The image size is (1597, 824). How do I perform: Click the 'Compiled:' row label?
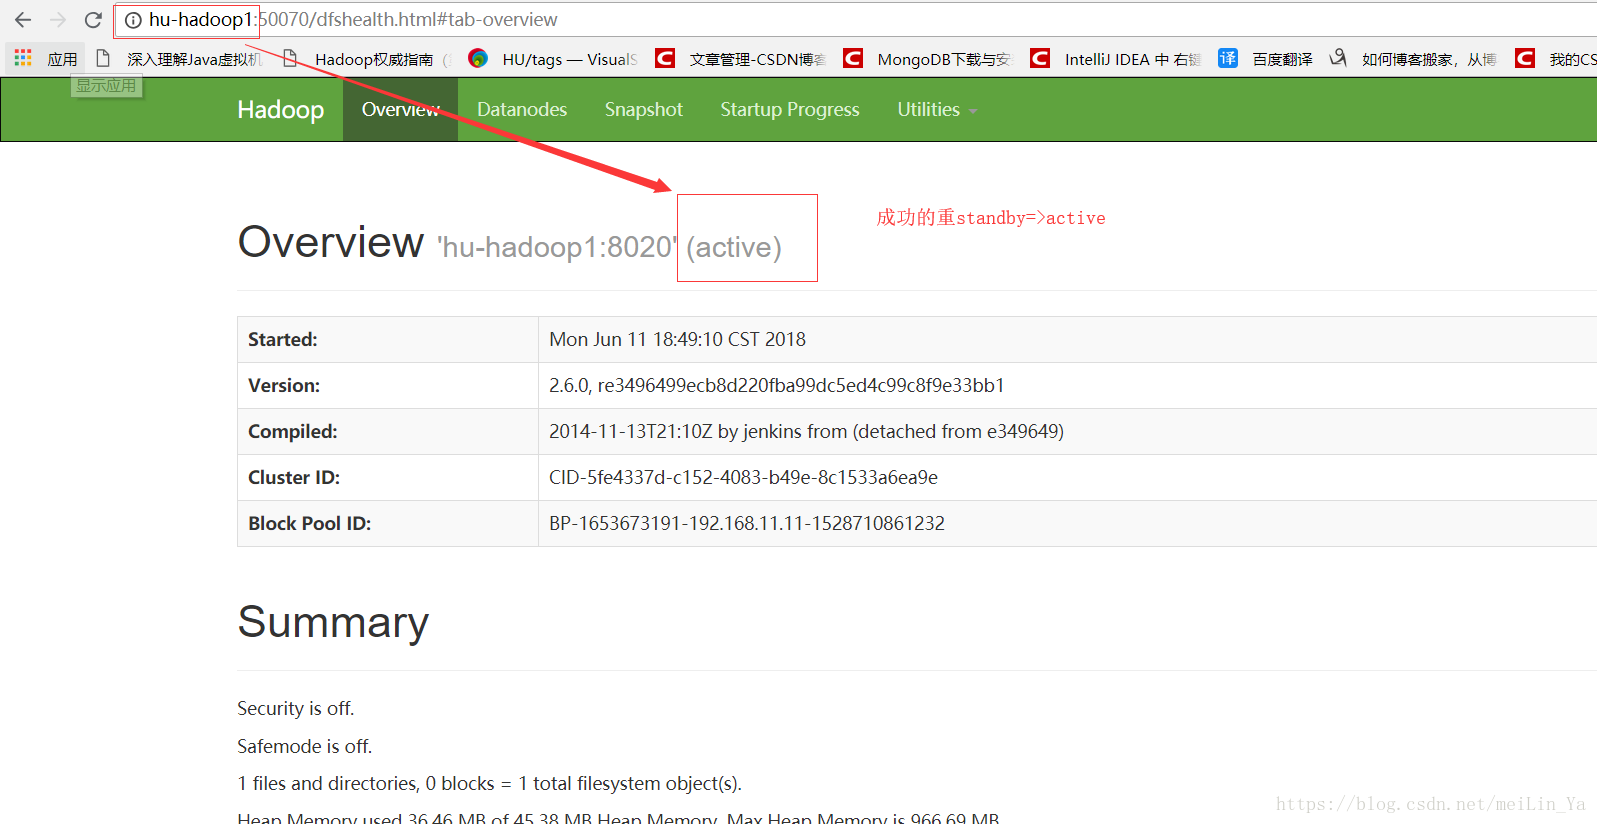293,431
